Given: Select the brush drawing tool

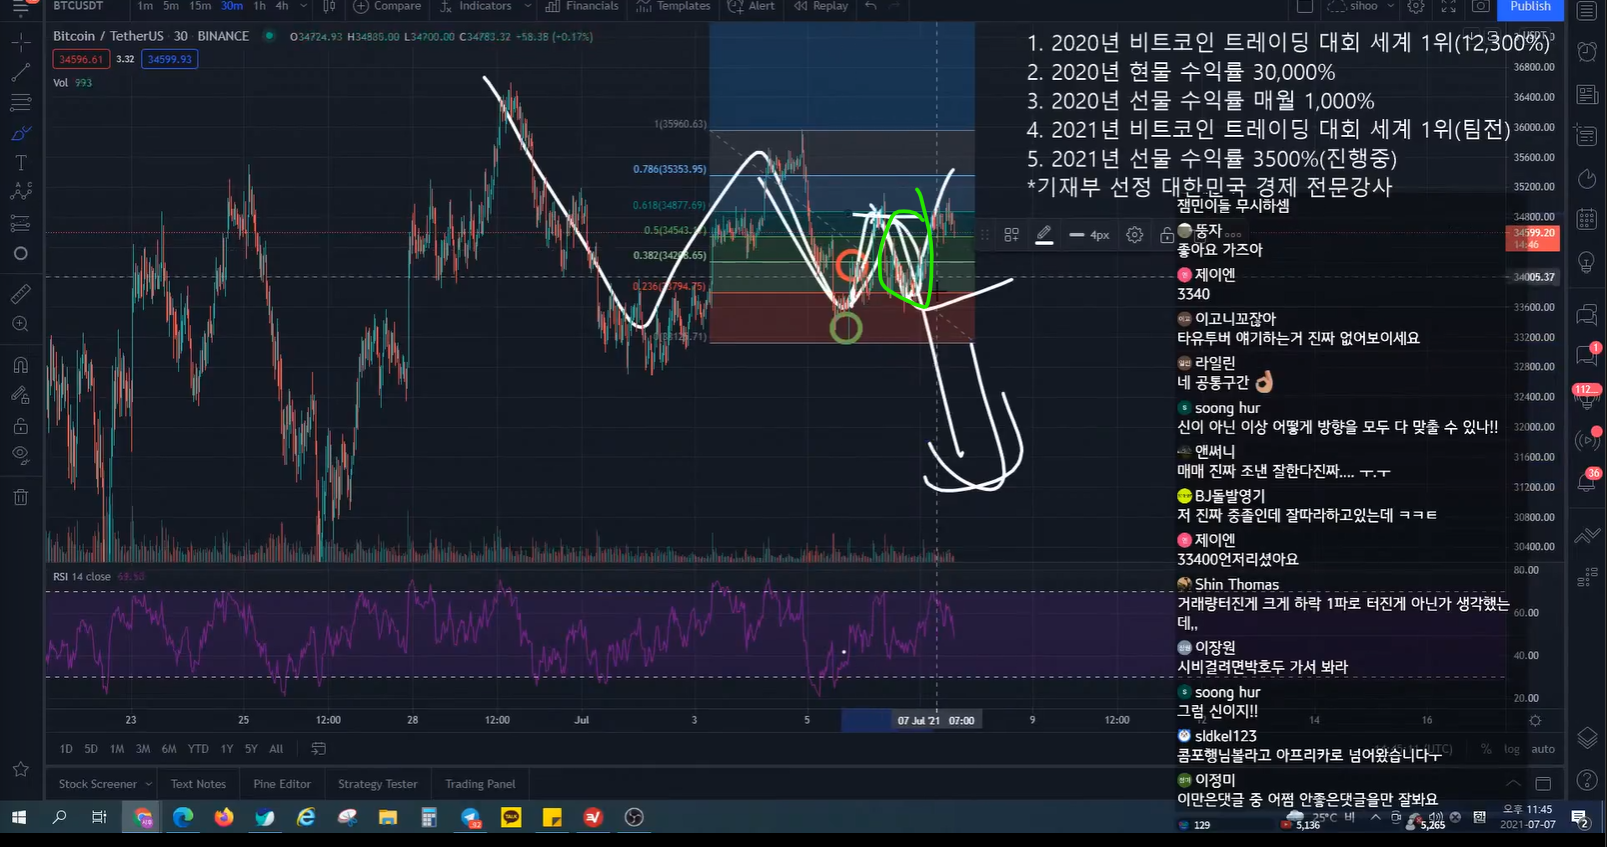Looking at the screenshot, I should (x=20, y=133).
